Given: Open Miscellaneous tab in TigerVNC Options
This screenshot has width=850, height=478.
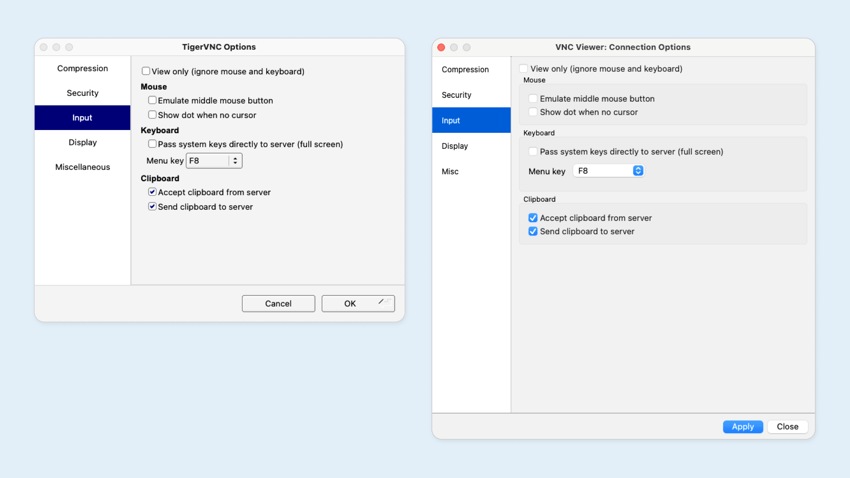Looking at the screenshot, I should [82, 167].
